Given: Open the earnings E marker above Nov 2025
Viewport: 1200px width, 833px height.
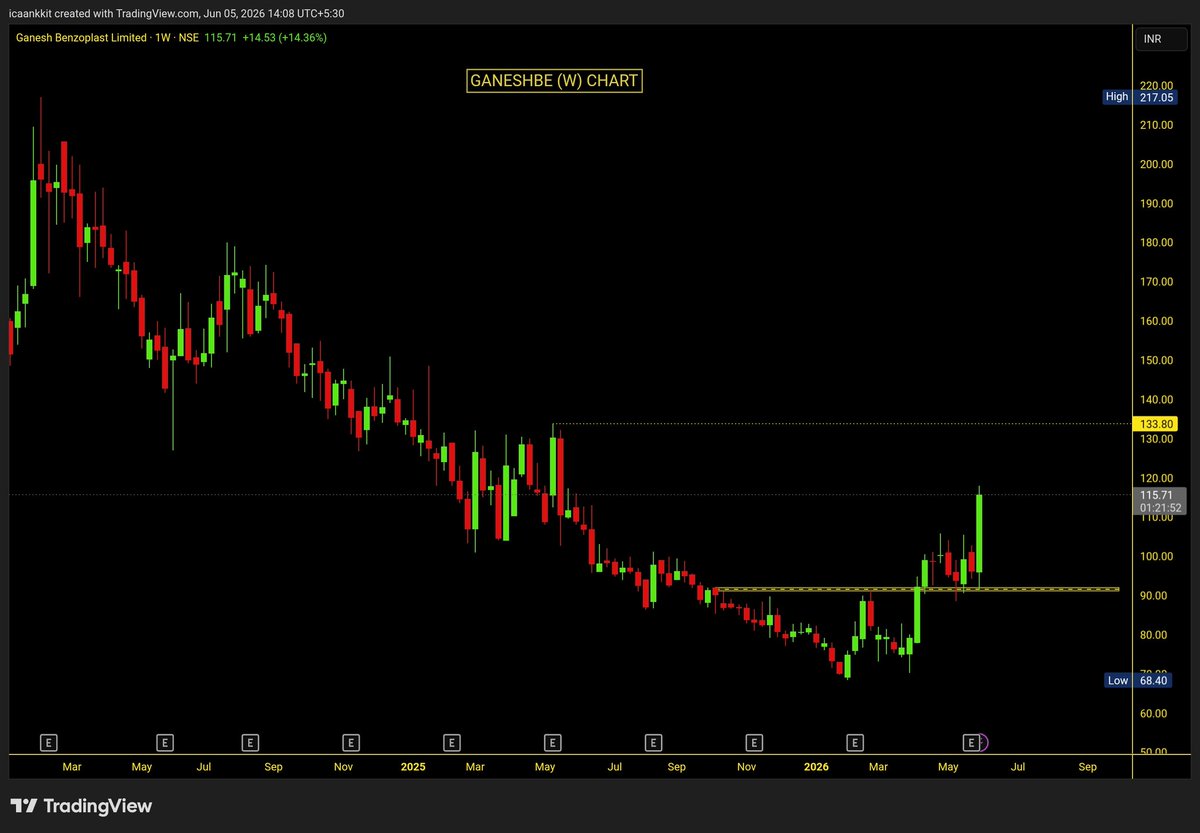Looking at the screenshot, I should tap(754, 742).
